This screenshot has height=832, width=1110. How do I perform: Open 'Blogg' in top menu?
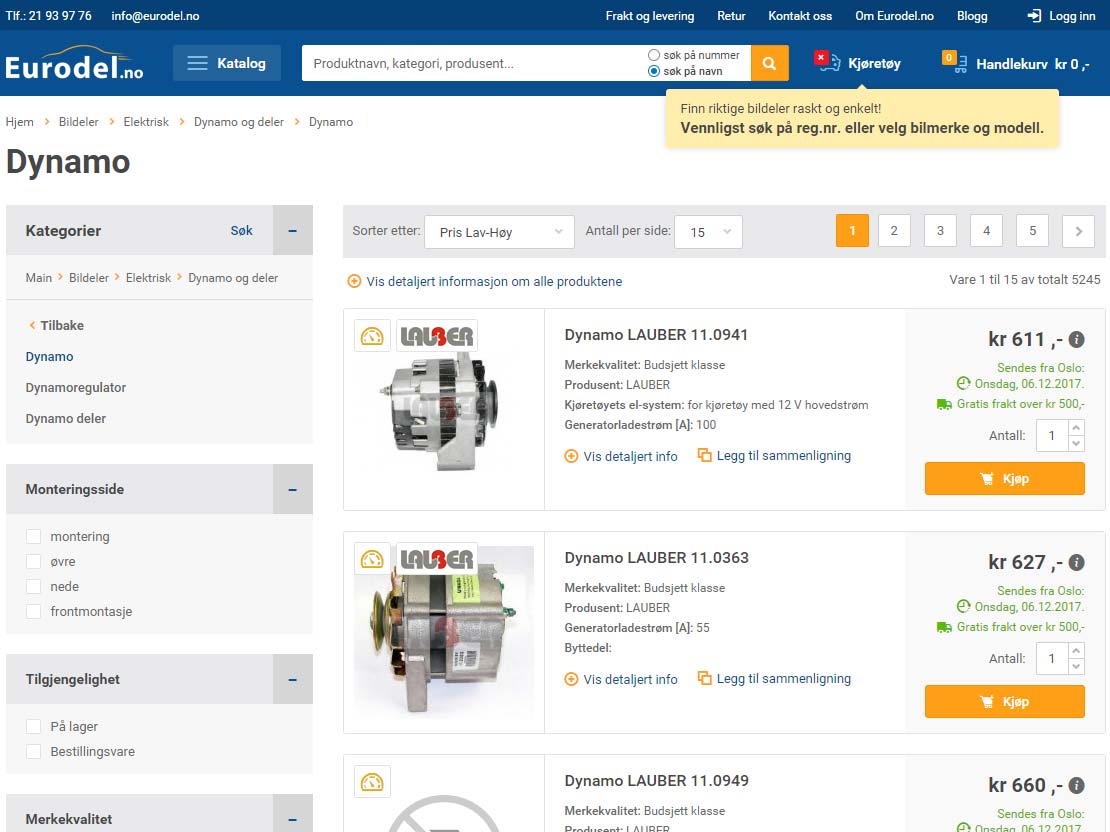coord(972,16)
